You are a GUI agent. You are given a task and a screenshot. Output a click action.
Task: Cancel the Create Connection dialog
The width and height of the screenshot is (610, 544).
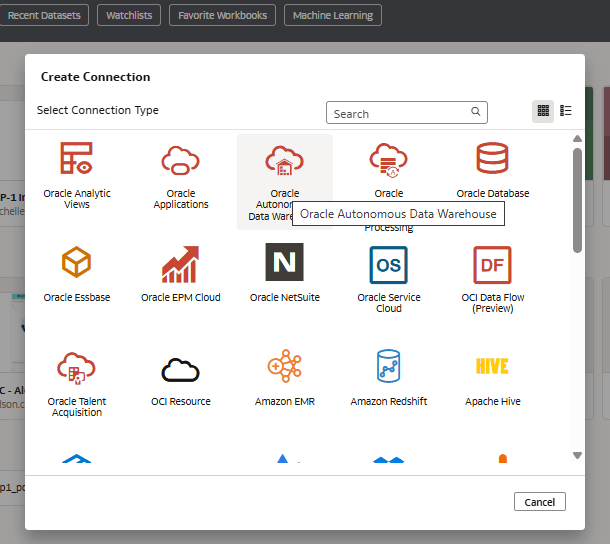pos(540,502)
